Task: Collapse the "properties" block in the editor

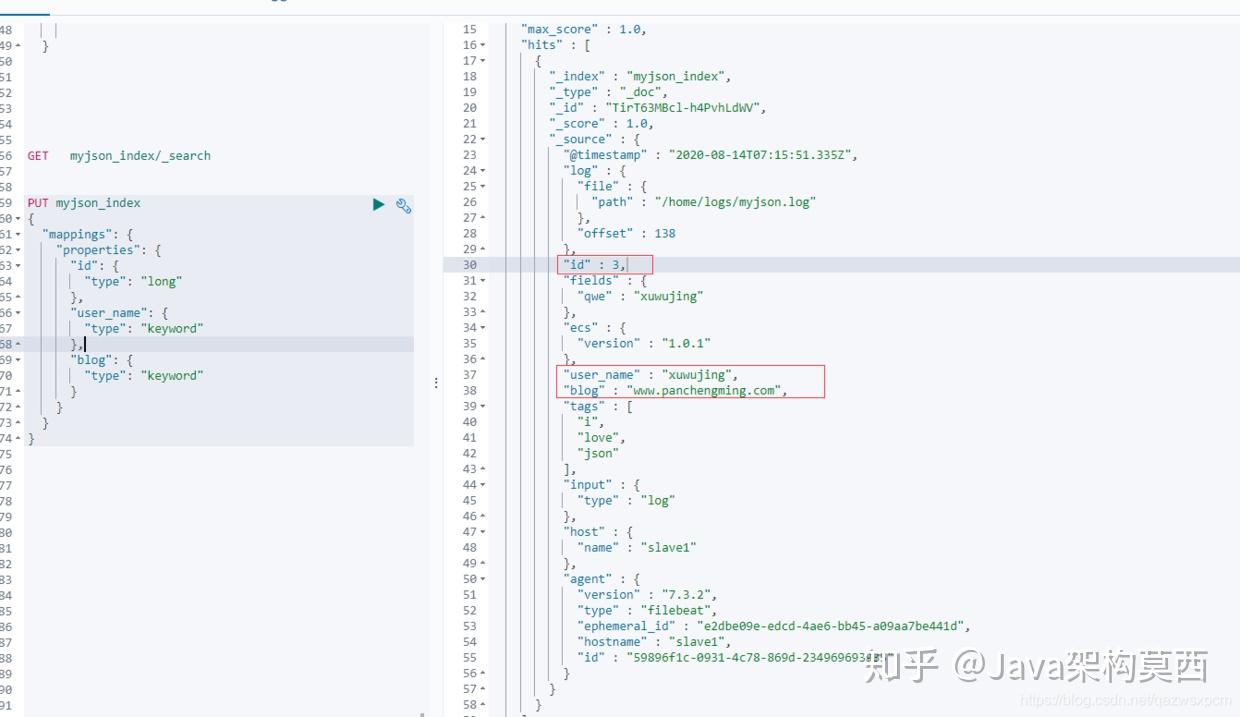Action: point(18,249)
